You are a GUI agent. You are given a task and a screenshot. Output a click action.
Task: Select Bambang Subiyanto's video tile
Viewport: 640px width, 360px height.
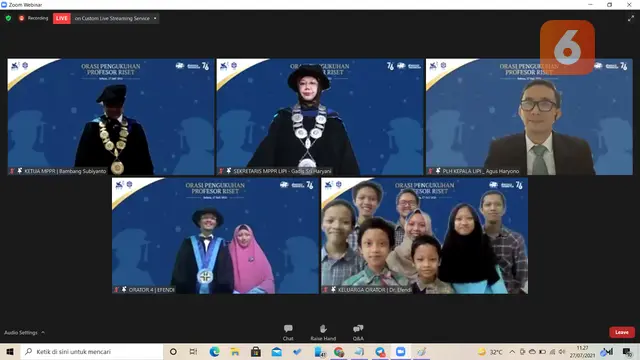(111, 117)
